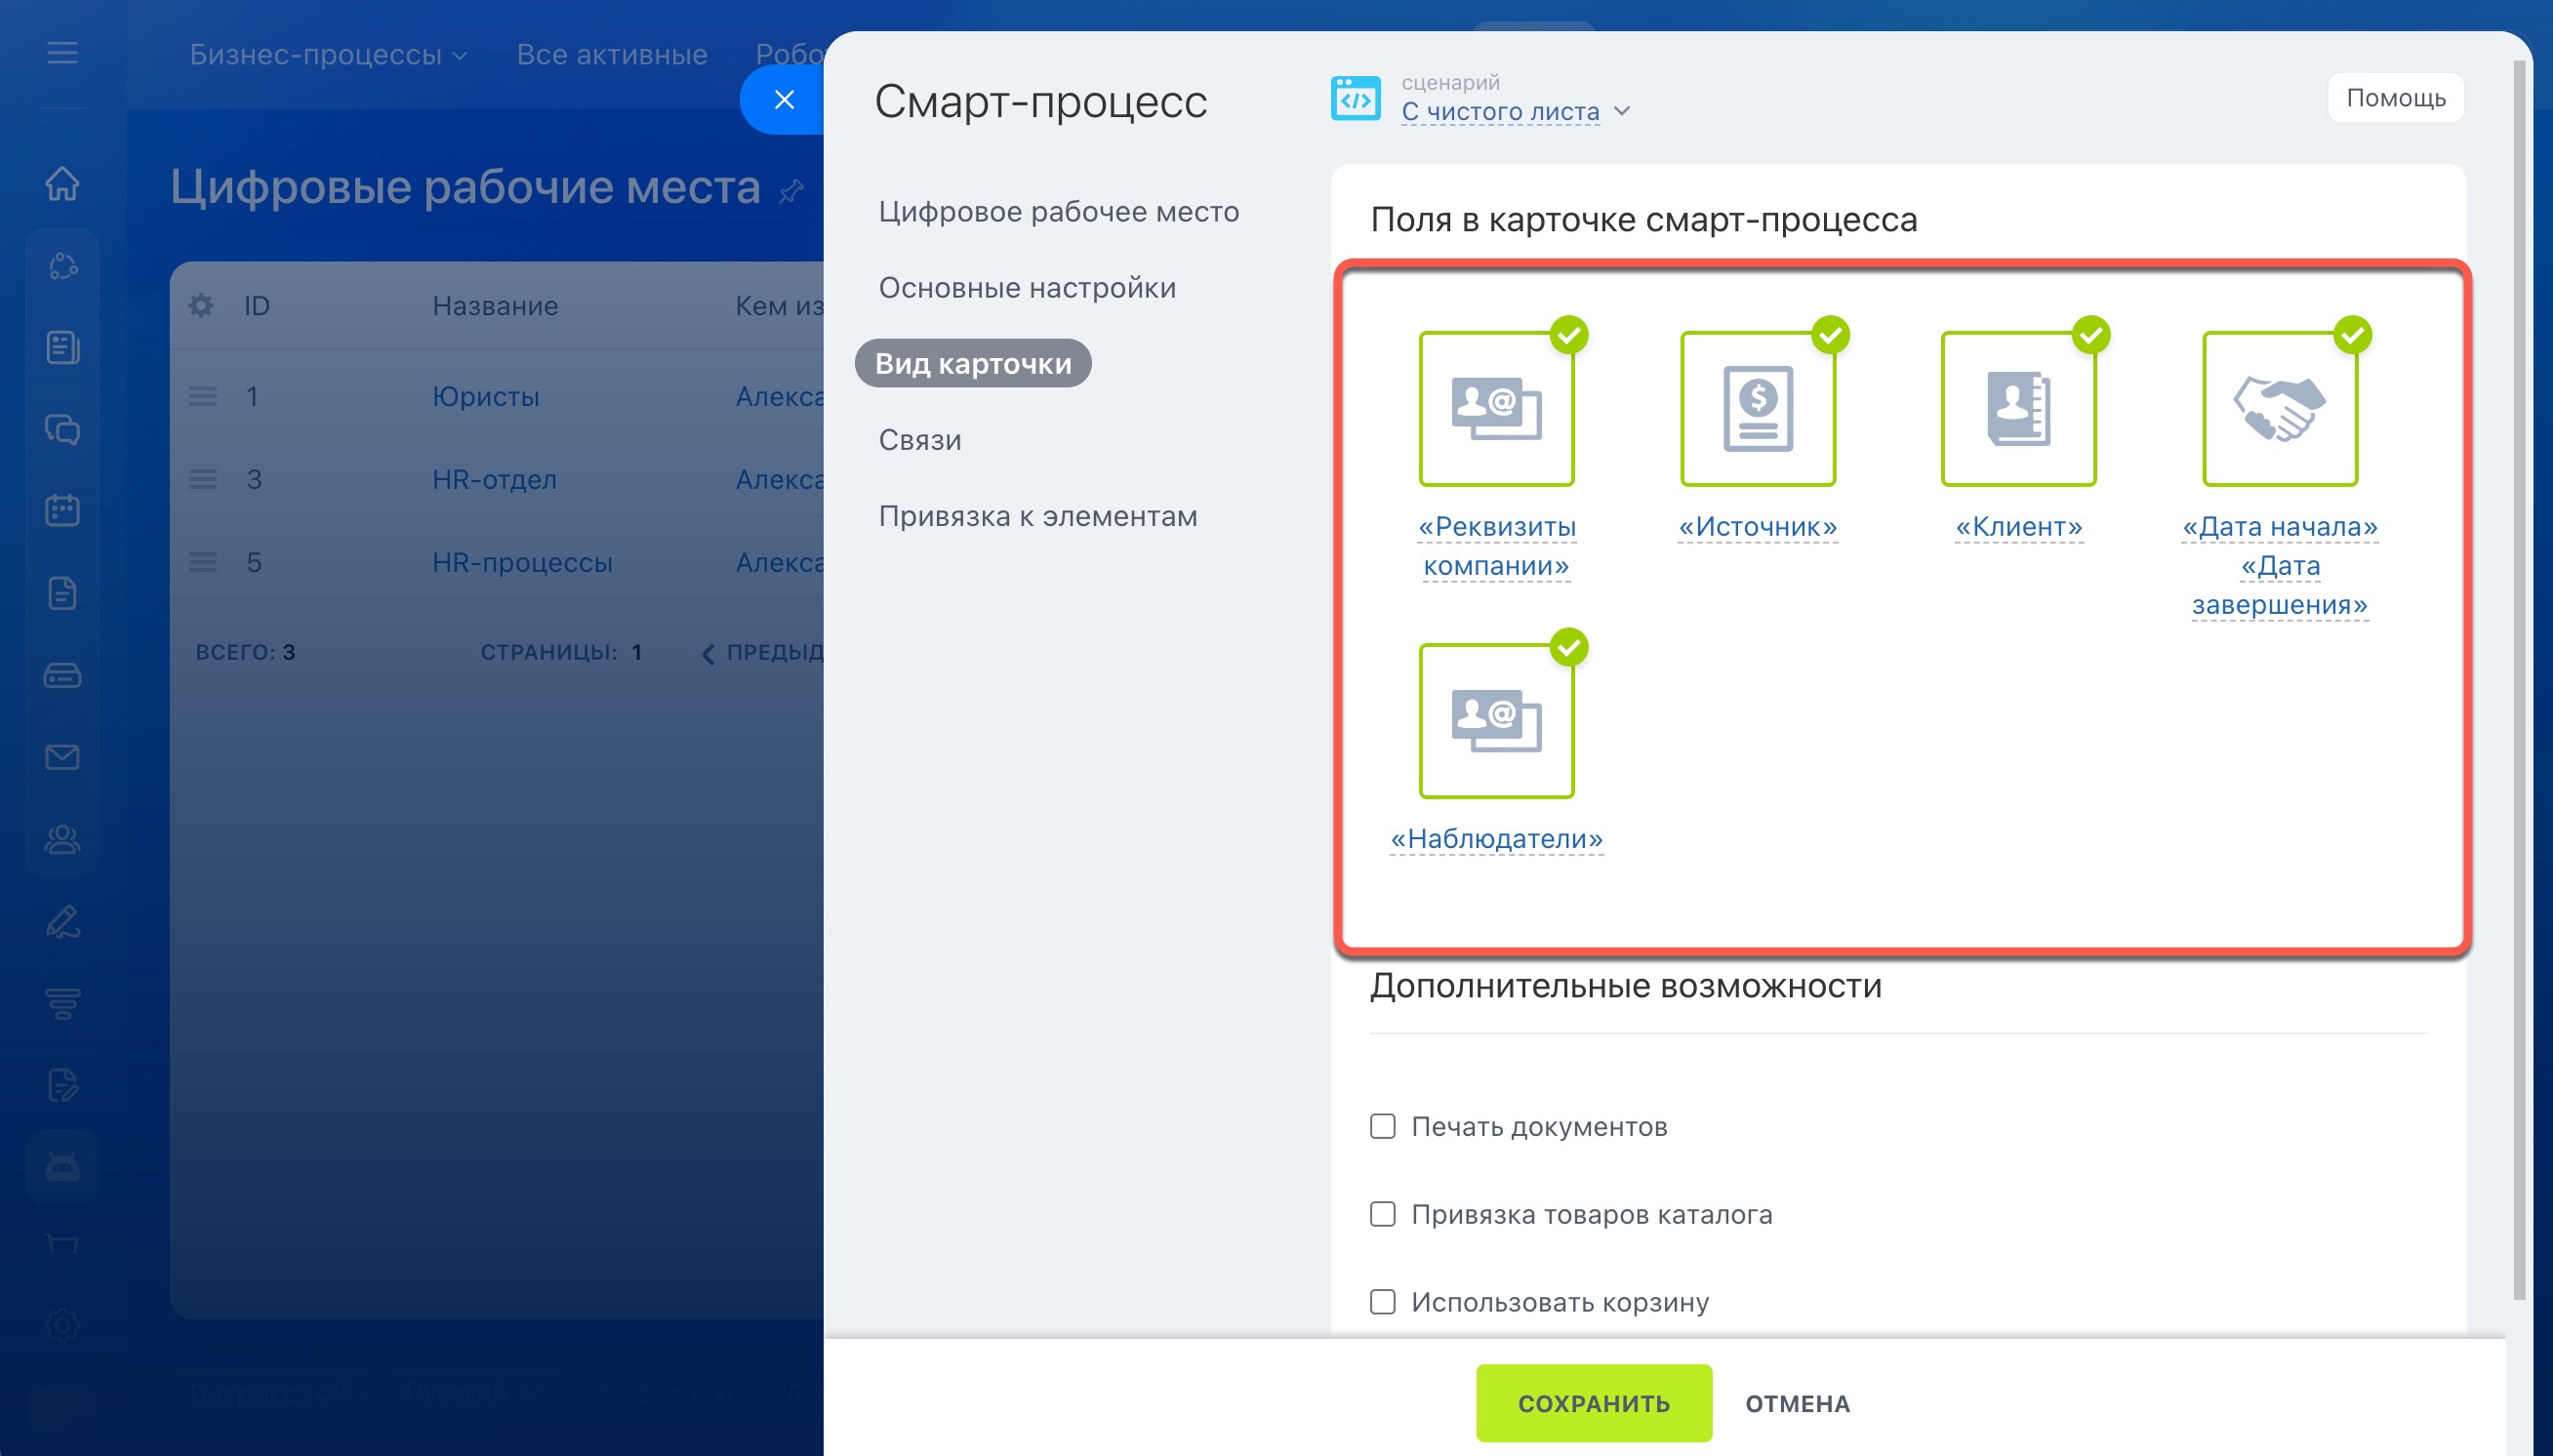Click the mail envelope sidebar icon
Screen dimensions: 2553x1456
62,757
